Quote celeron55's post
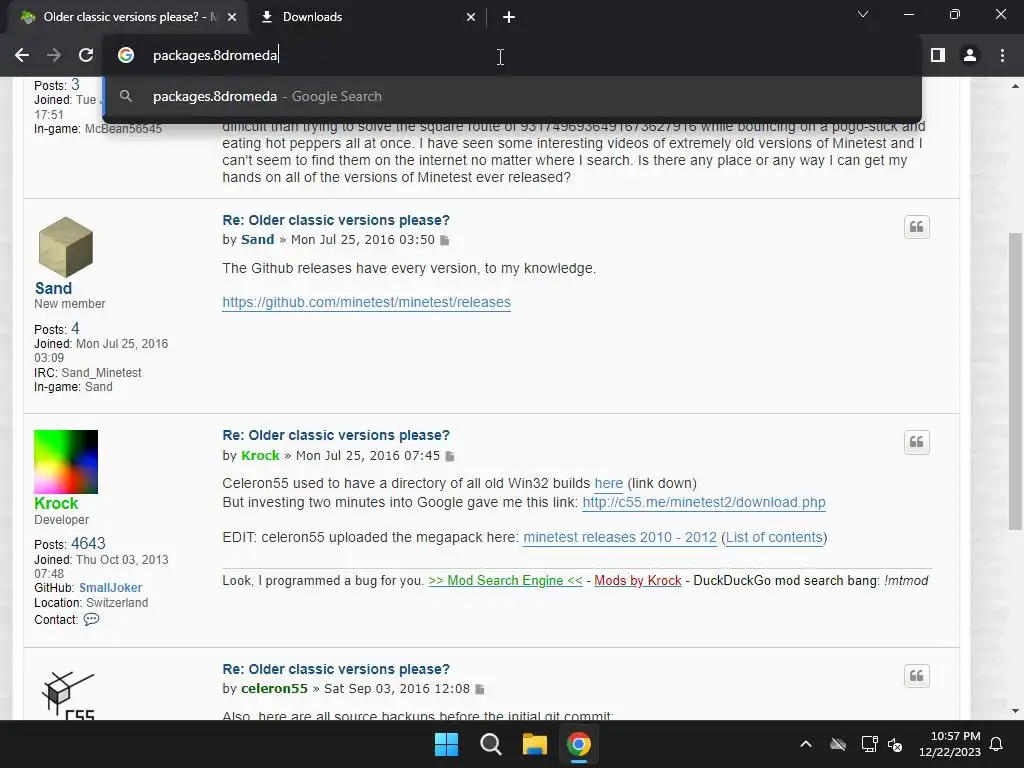This screenshot has height=768, width=1024. [917, 676]
